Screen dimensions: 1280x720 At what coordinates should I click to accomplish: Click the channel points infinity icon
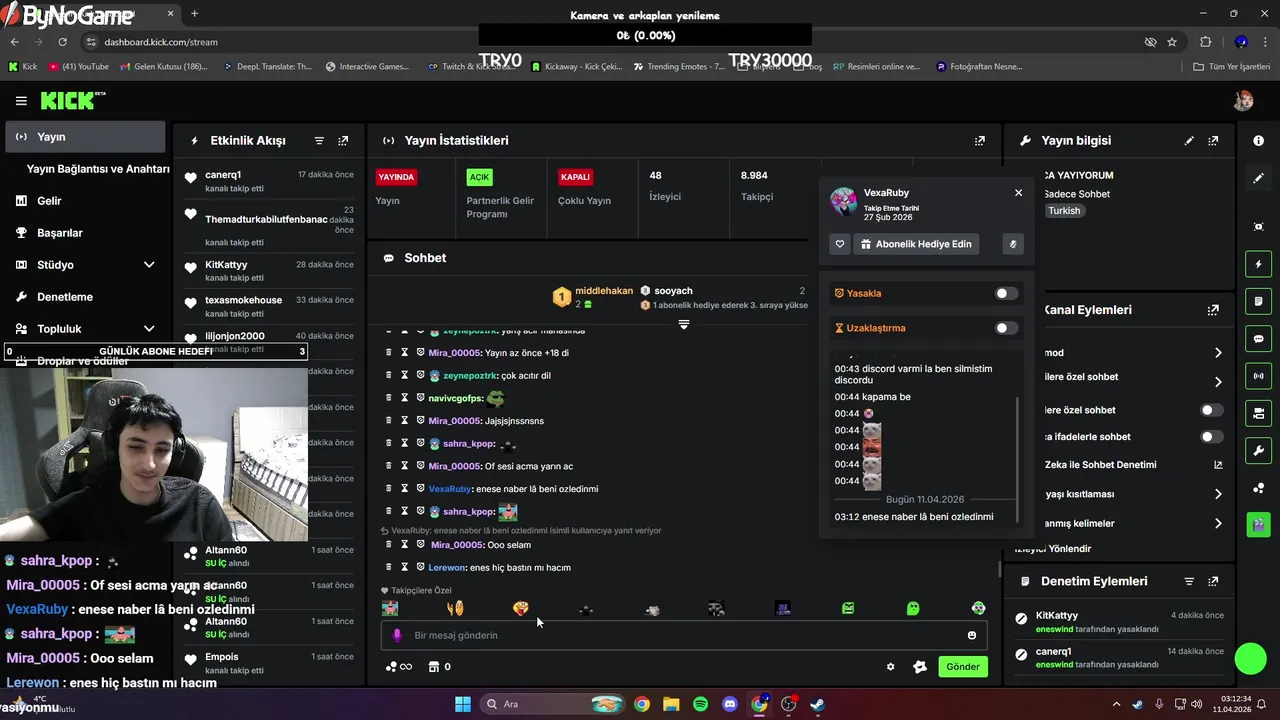[x=399, y=667]
